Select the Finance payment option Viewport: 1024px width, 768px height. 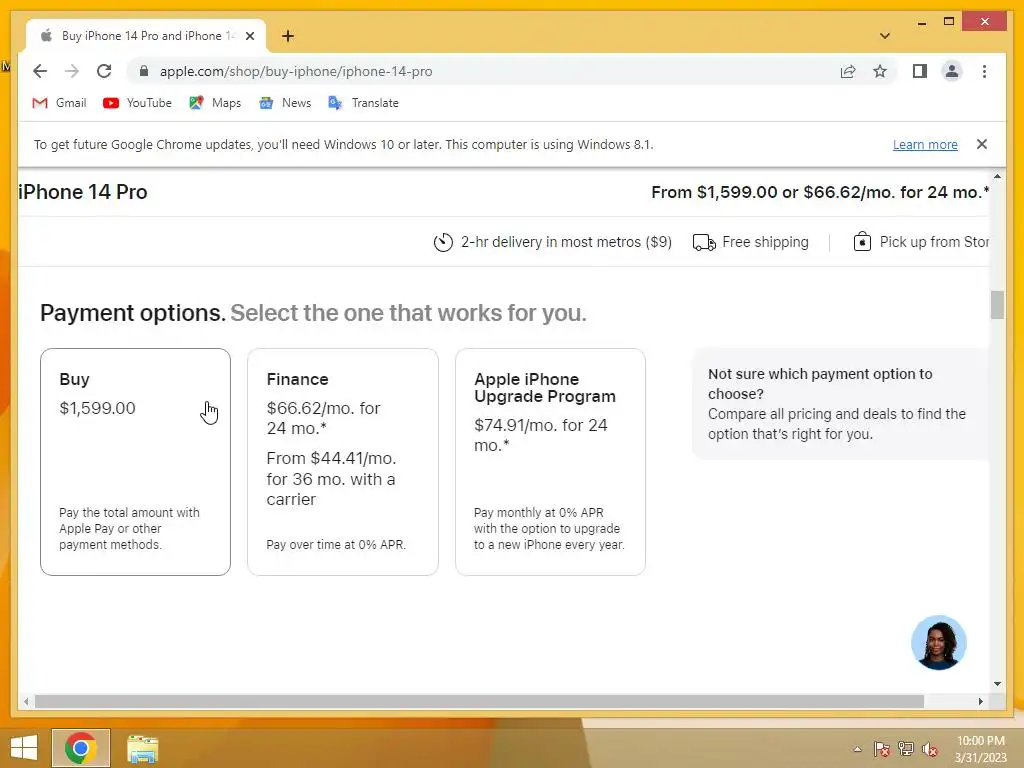343,462
